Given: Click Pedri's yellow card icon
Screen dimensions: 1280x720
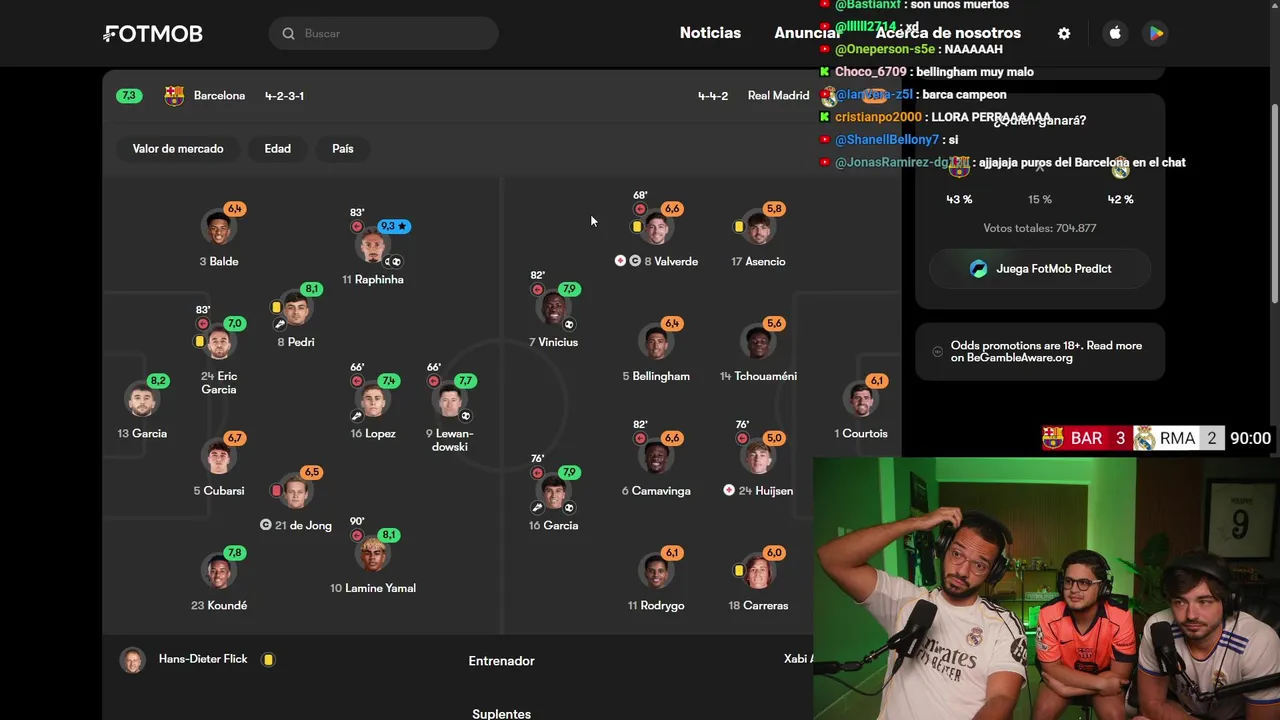Looking at the screenshot, I should (x=276, y=307).
